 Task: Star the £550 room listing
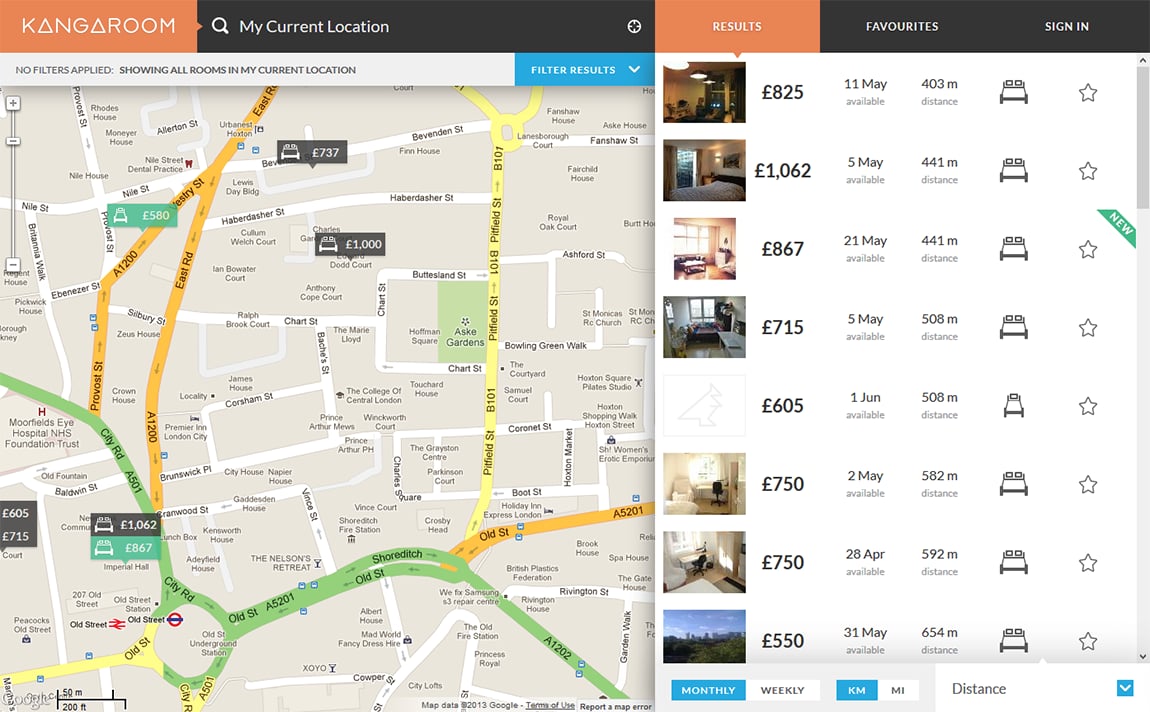tap(1088, 640)
